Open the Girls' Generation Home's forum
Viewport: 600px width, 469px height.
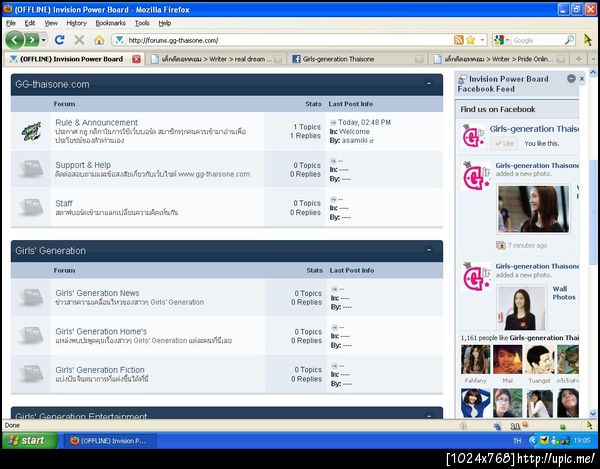[101, 331]
